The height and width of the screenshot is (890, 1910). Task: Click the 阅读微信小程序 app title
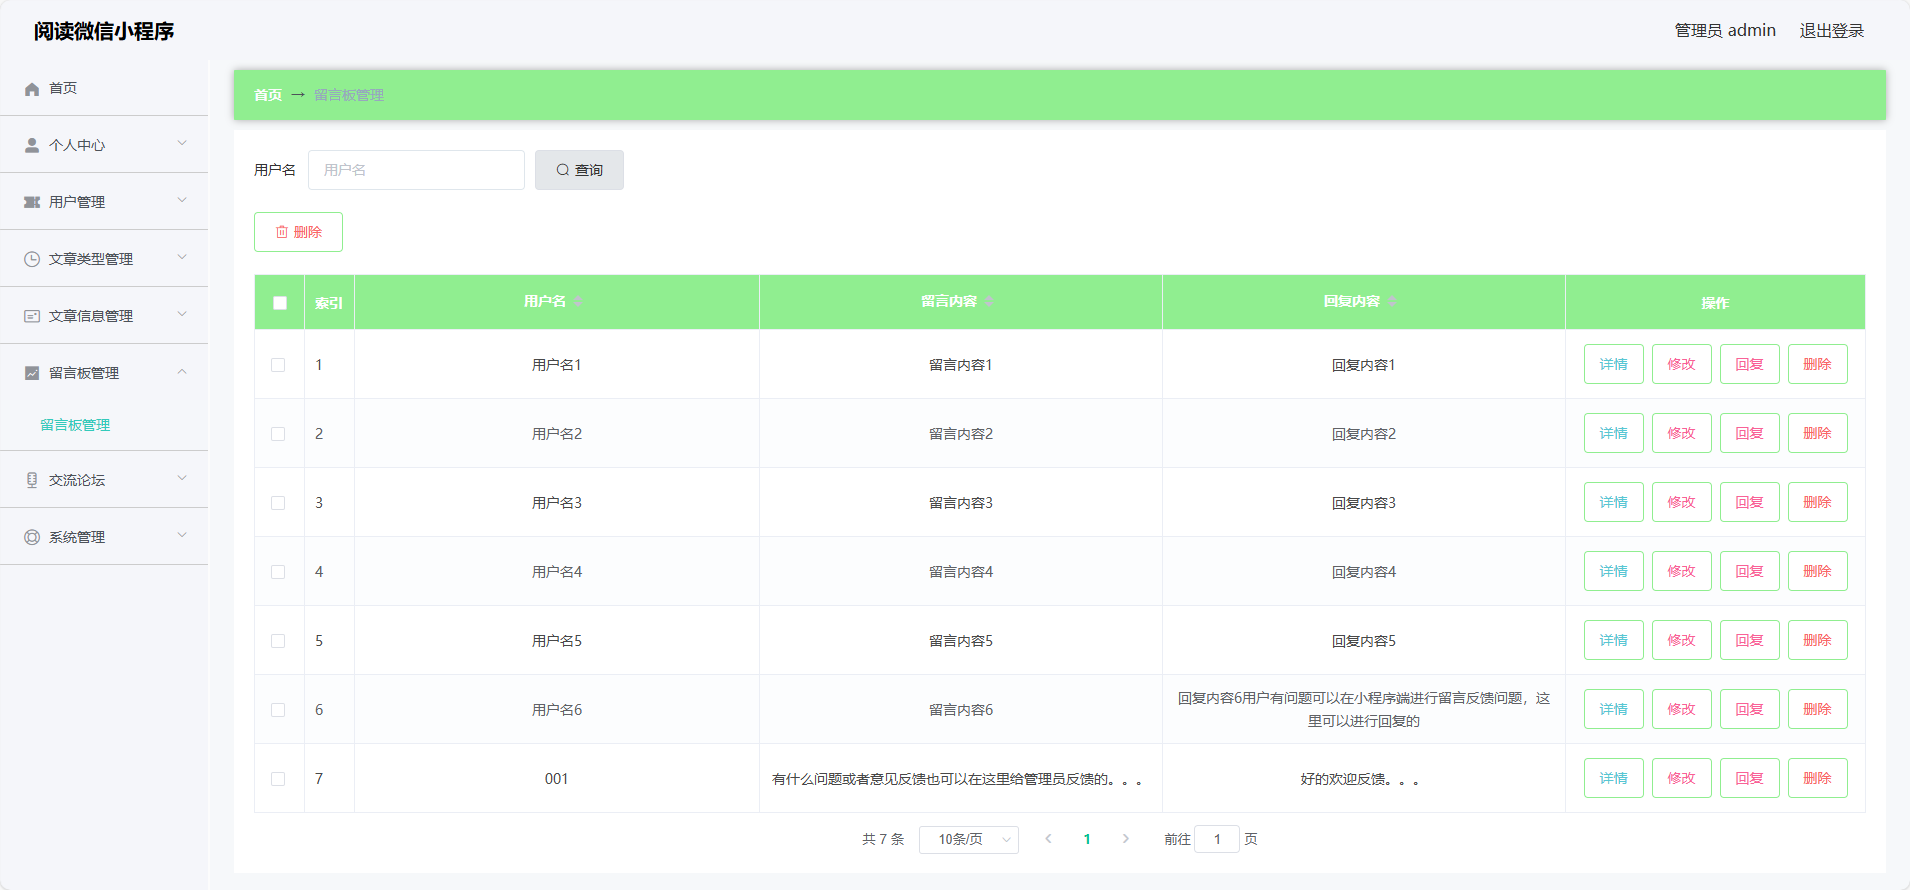coord(104,31)
